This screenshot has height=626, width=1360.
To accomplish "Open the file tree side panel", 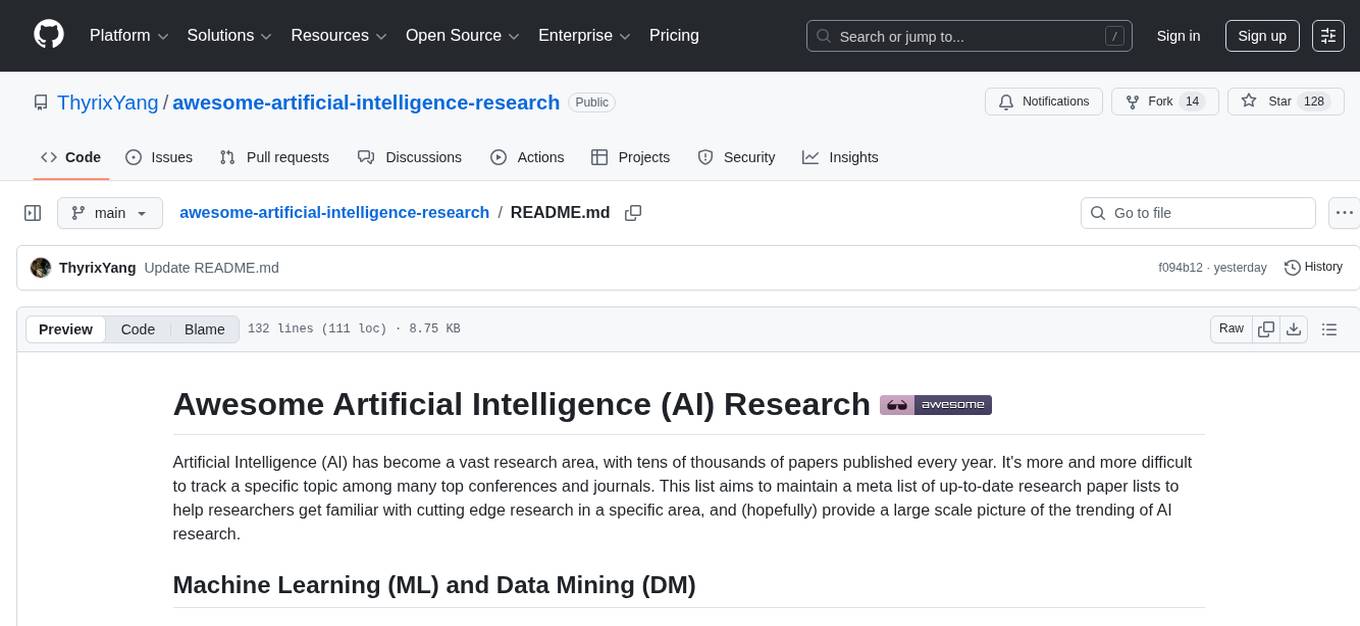I will pos(32,212).
